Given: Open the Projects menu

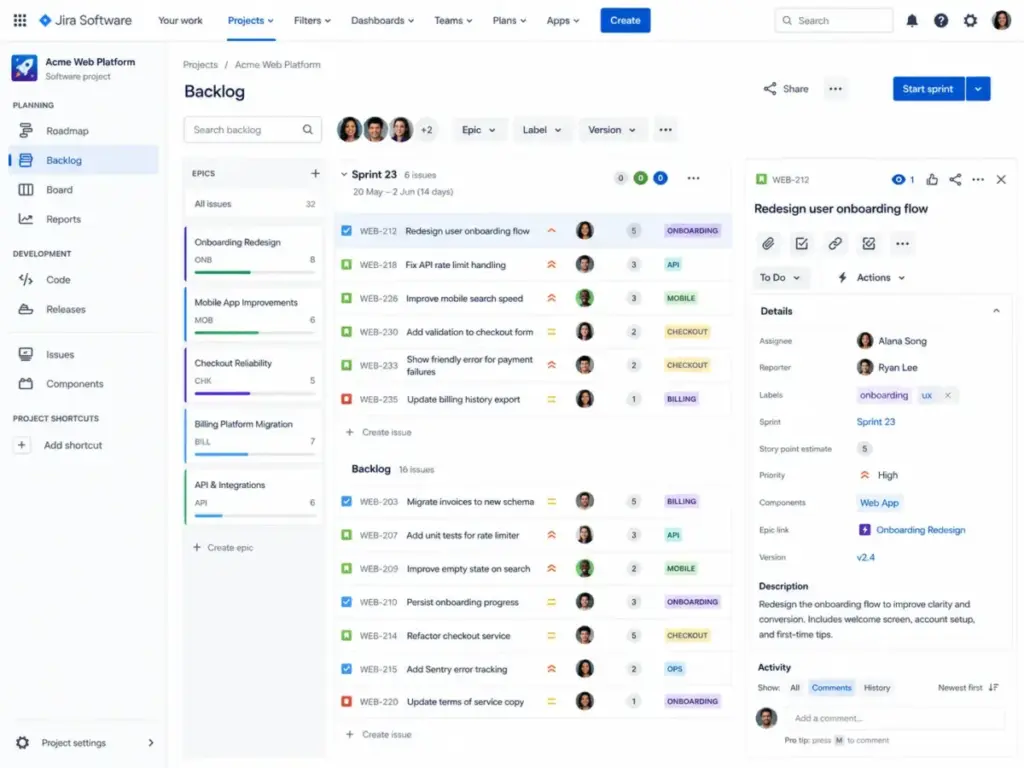Looking at the screenshot, I should pos(250,20).
